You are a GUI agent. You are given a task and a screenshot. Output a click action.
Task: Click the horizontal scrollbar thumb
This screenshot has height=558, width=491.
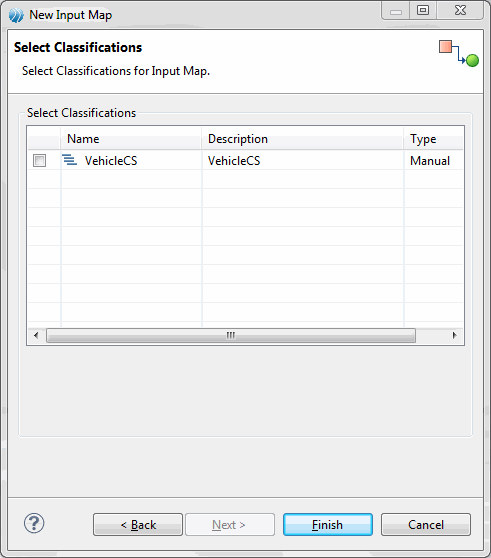coord(231,335)
